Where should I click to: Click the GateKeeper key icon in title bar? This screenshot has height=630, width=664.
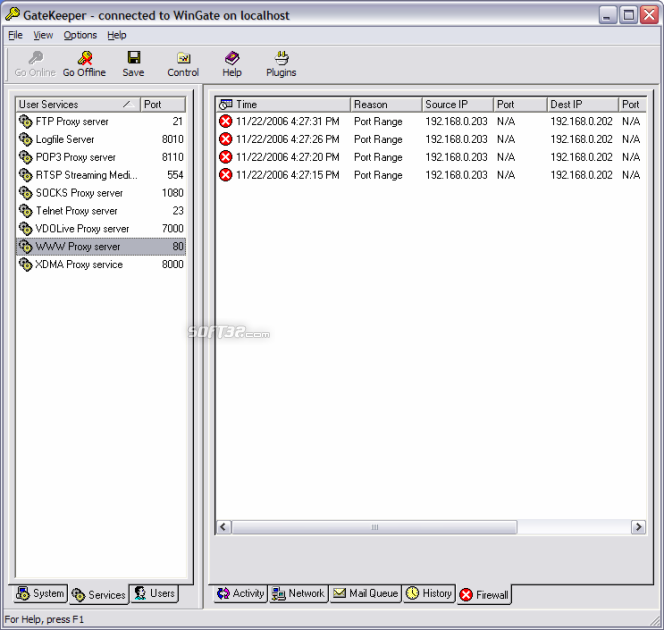point(12,14)
